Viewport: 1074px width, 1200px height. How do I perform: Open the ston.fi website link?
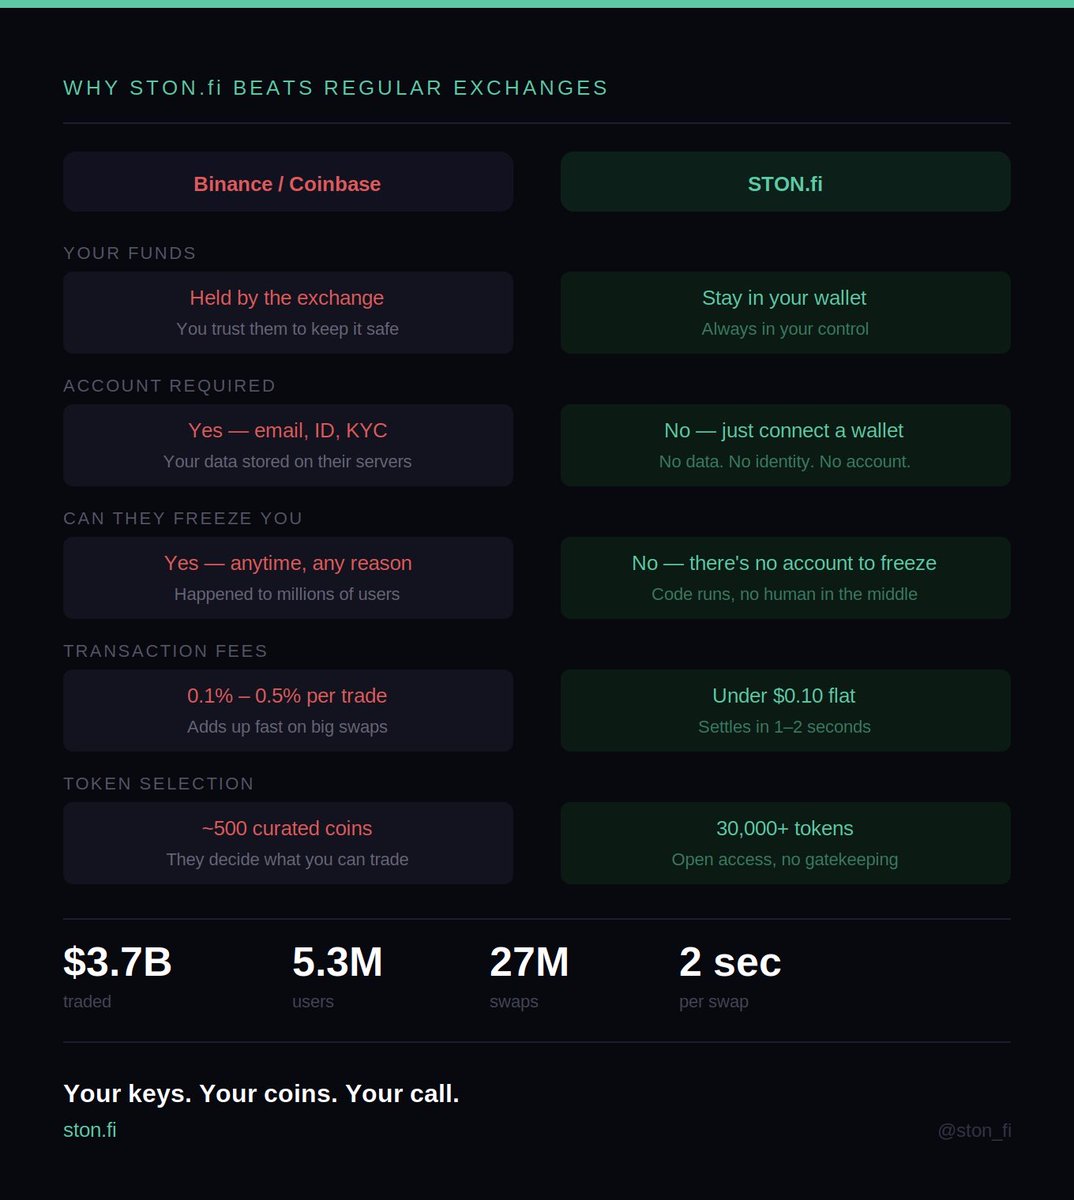[x=90, y=1130]
